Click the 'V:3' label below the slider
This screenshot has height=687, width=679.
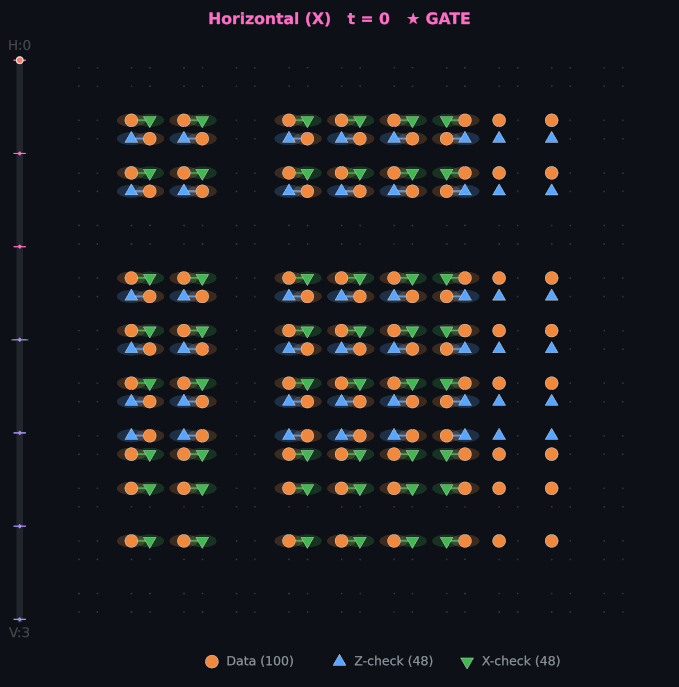19,632
